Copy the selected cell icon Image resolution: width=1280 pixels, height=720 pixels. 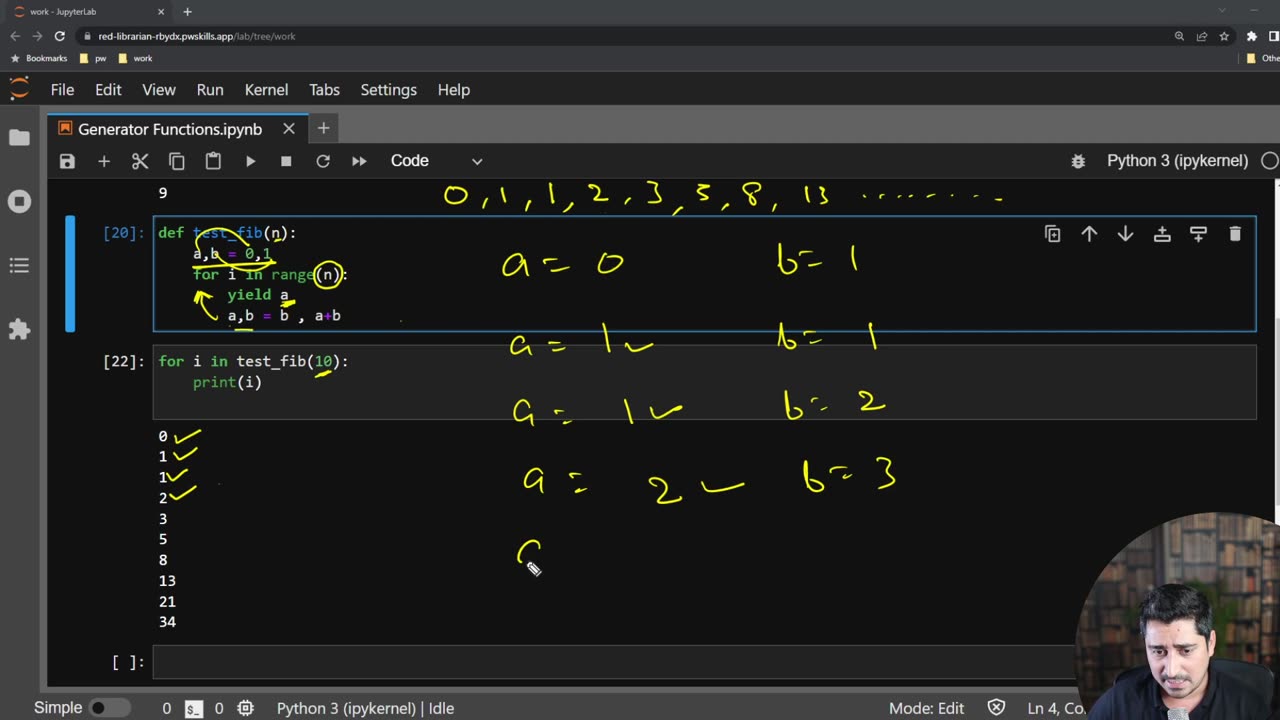[x=177, y=161]
